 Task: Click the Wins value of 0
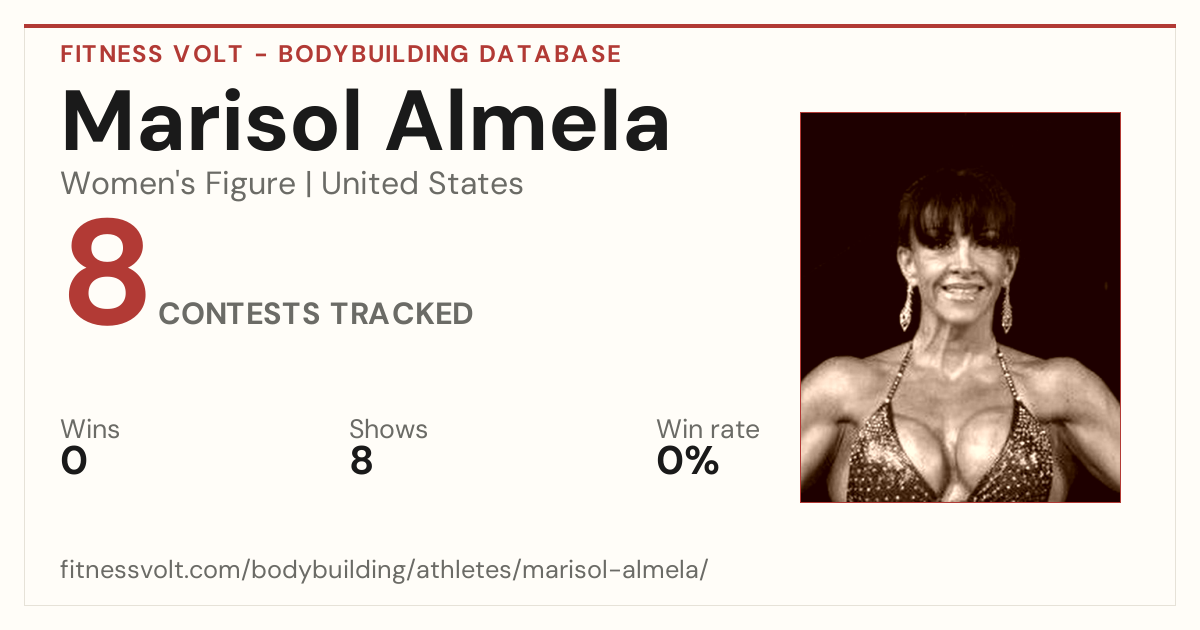click(74, 461)
